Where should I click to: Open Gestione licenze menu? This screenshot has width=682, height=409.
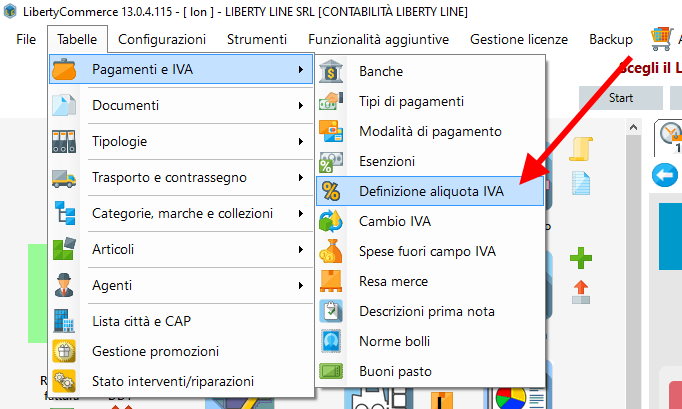point(519,39)
